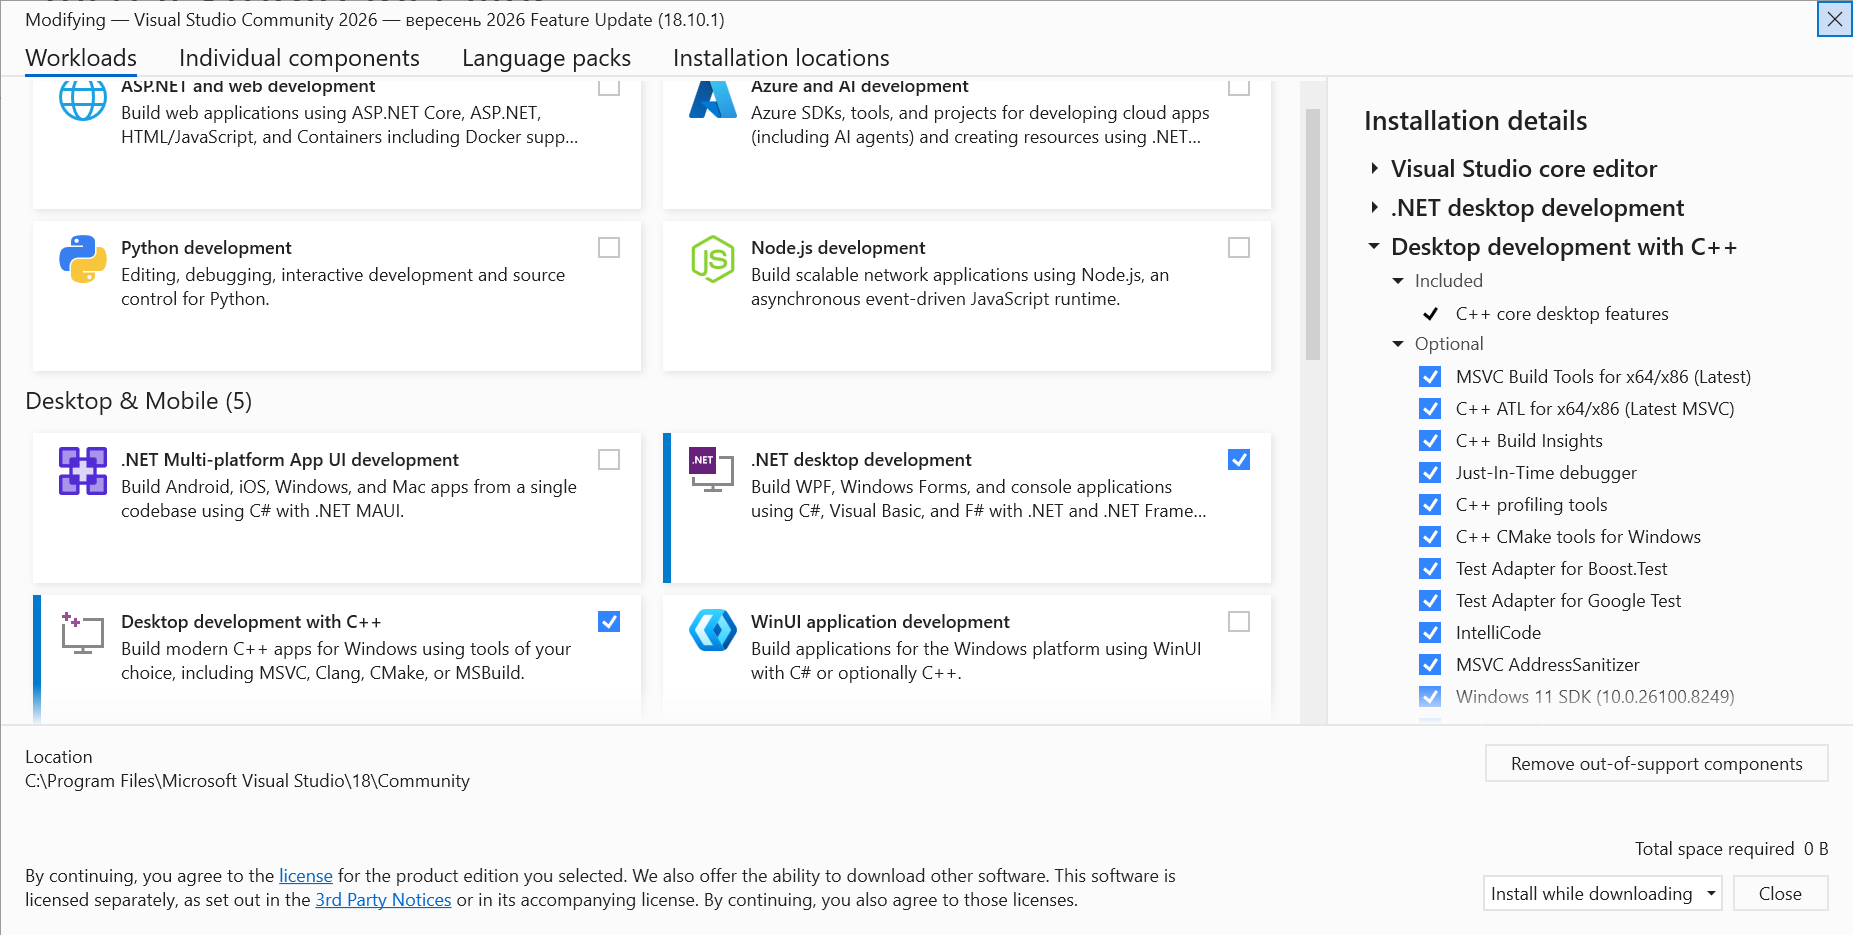Viewport: 1853px width, 935px height.
Task: Uncheck the .NET desktop development workload
Action: coord(1239,459)
